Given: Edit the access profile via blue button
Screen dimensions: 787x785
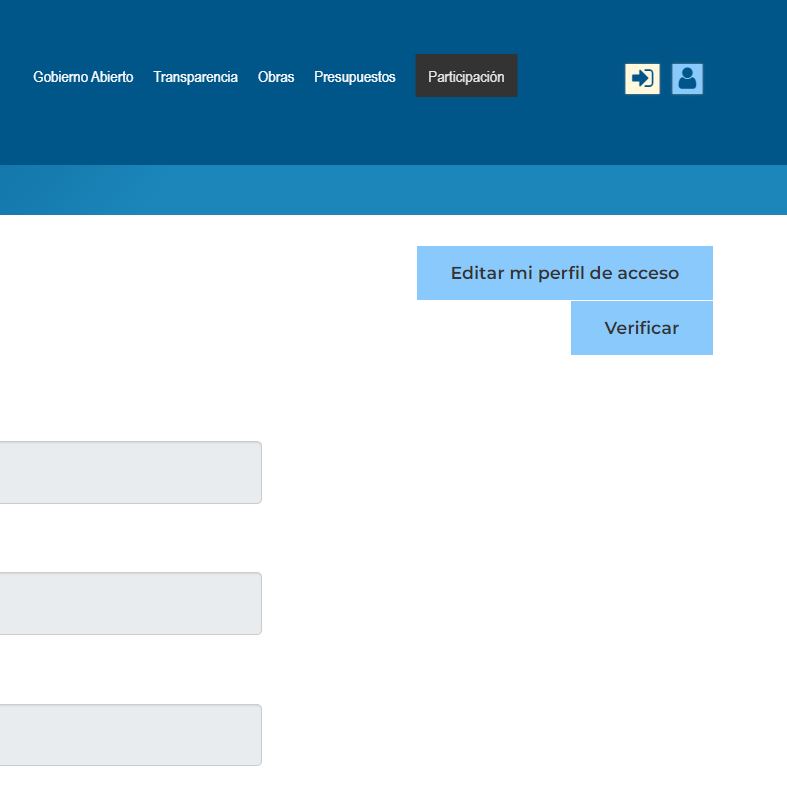Looking at the screenshot, I should 564,273.
